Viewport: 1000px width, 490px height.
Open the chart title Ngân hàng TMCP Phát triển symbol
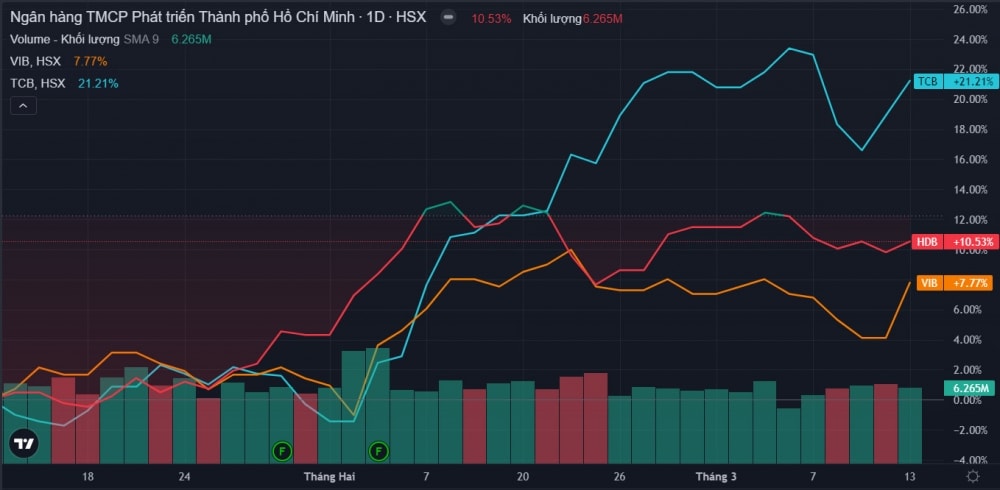click(x=217, y=18)
